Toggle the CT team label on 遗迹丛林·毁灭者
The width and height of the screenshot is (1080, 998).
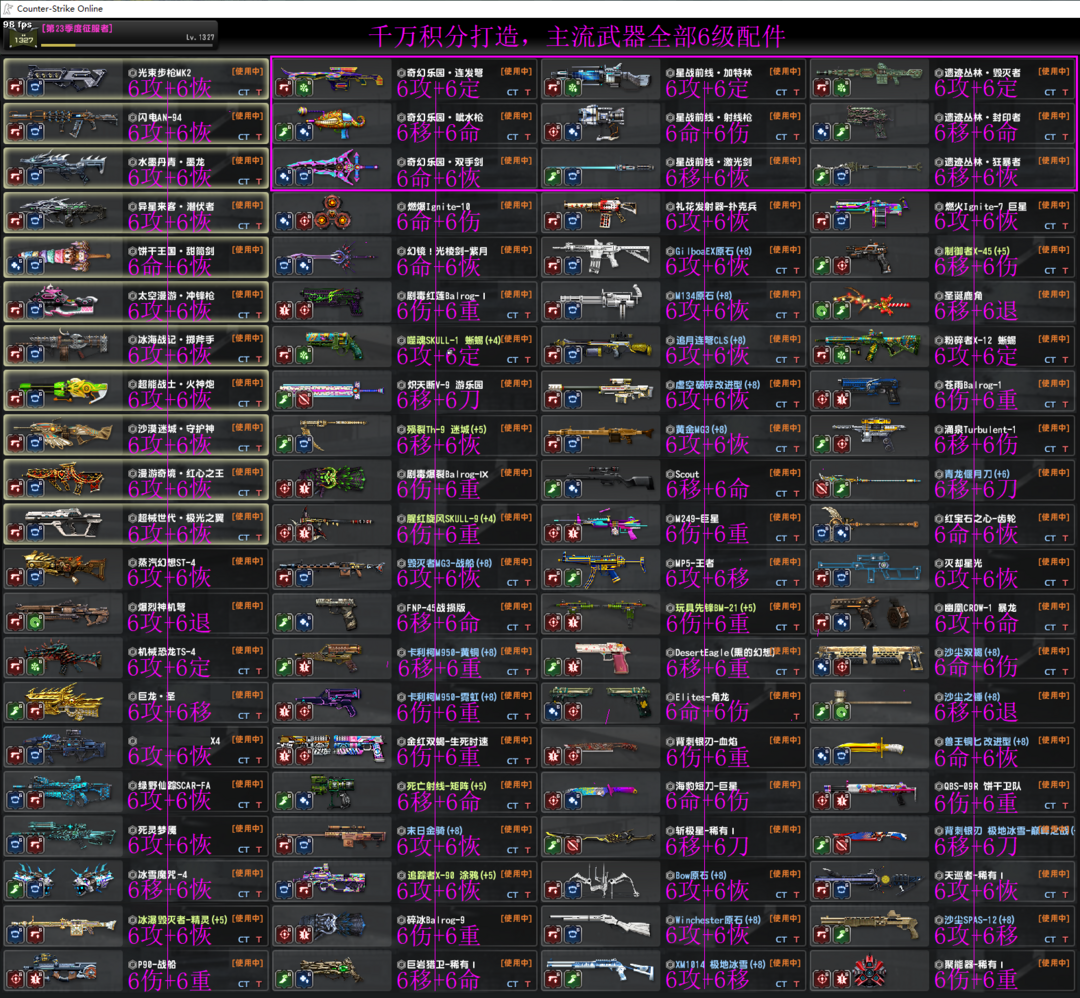click(1050, 92)
